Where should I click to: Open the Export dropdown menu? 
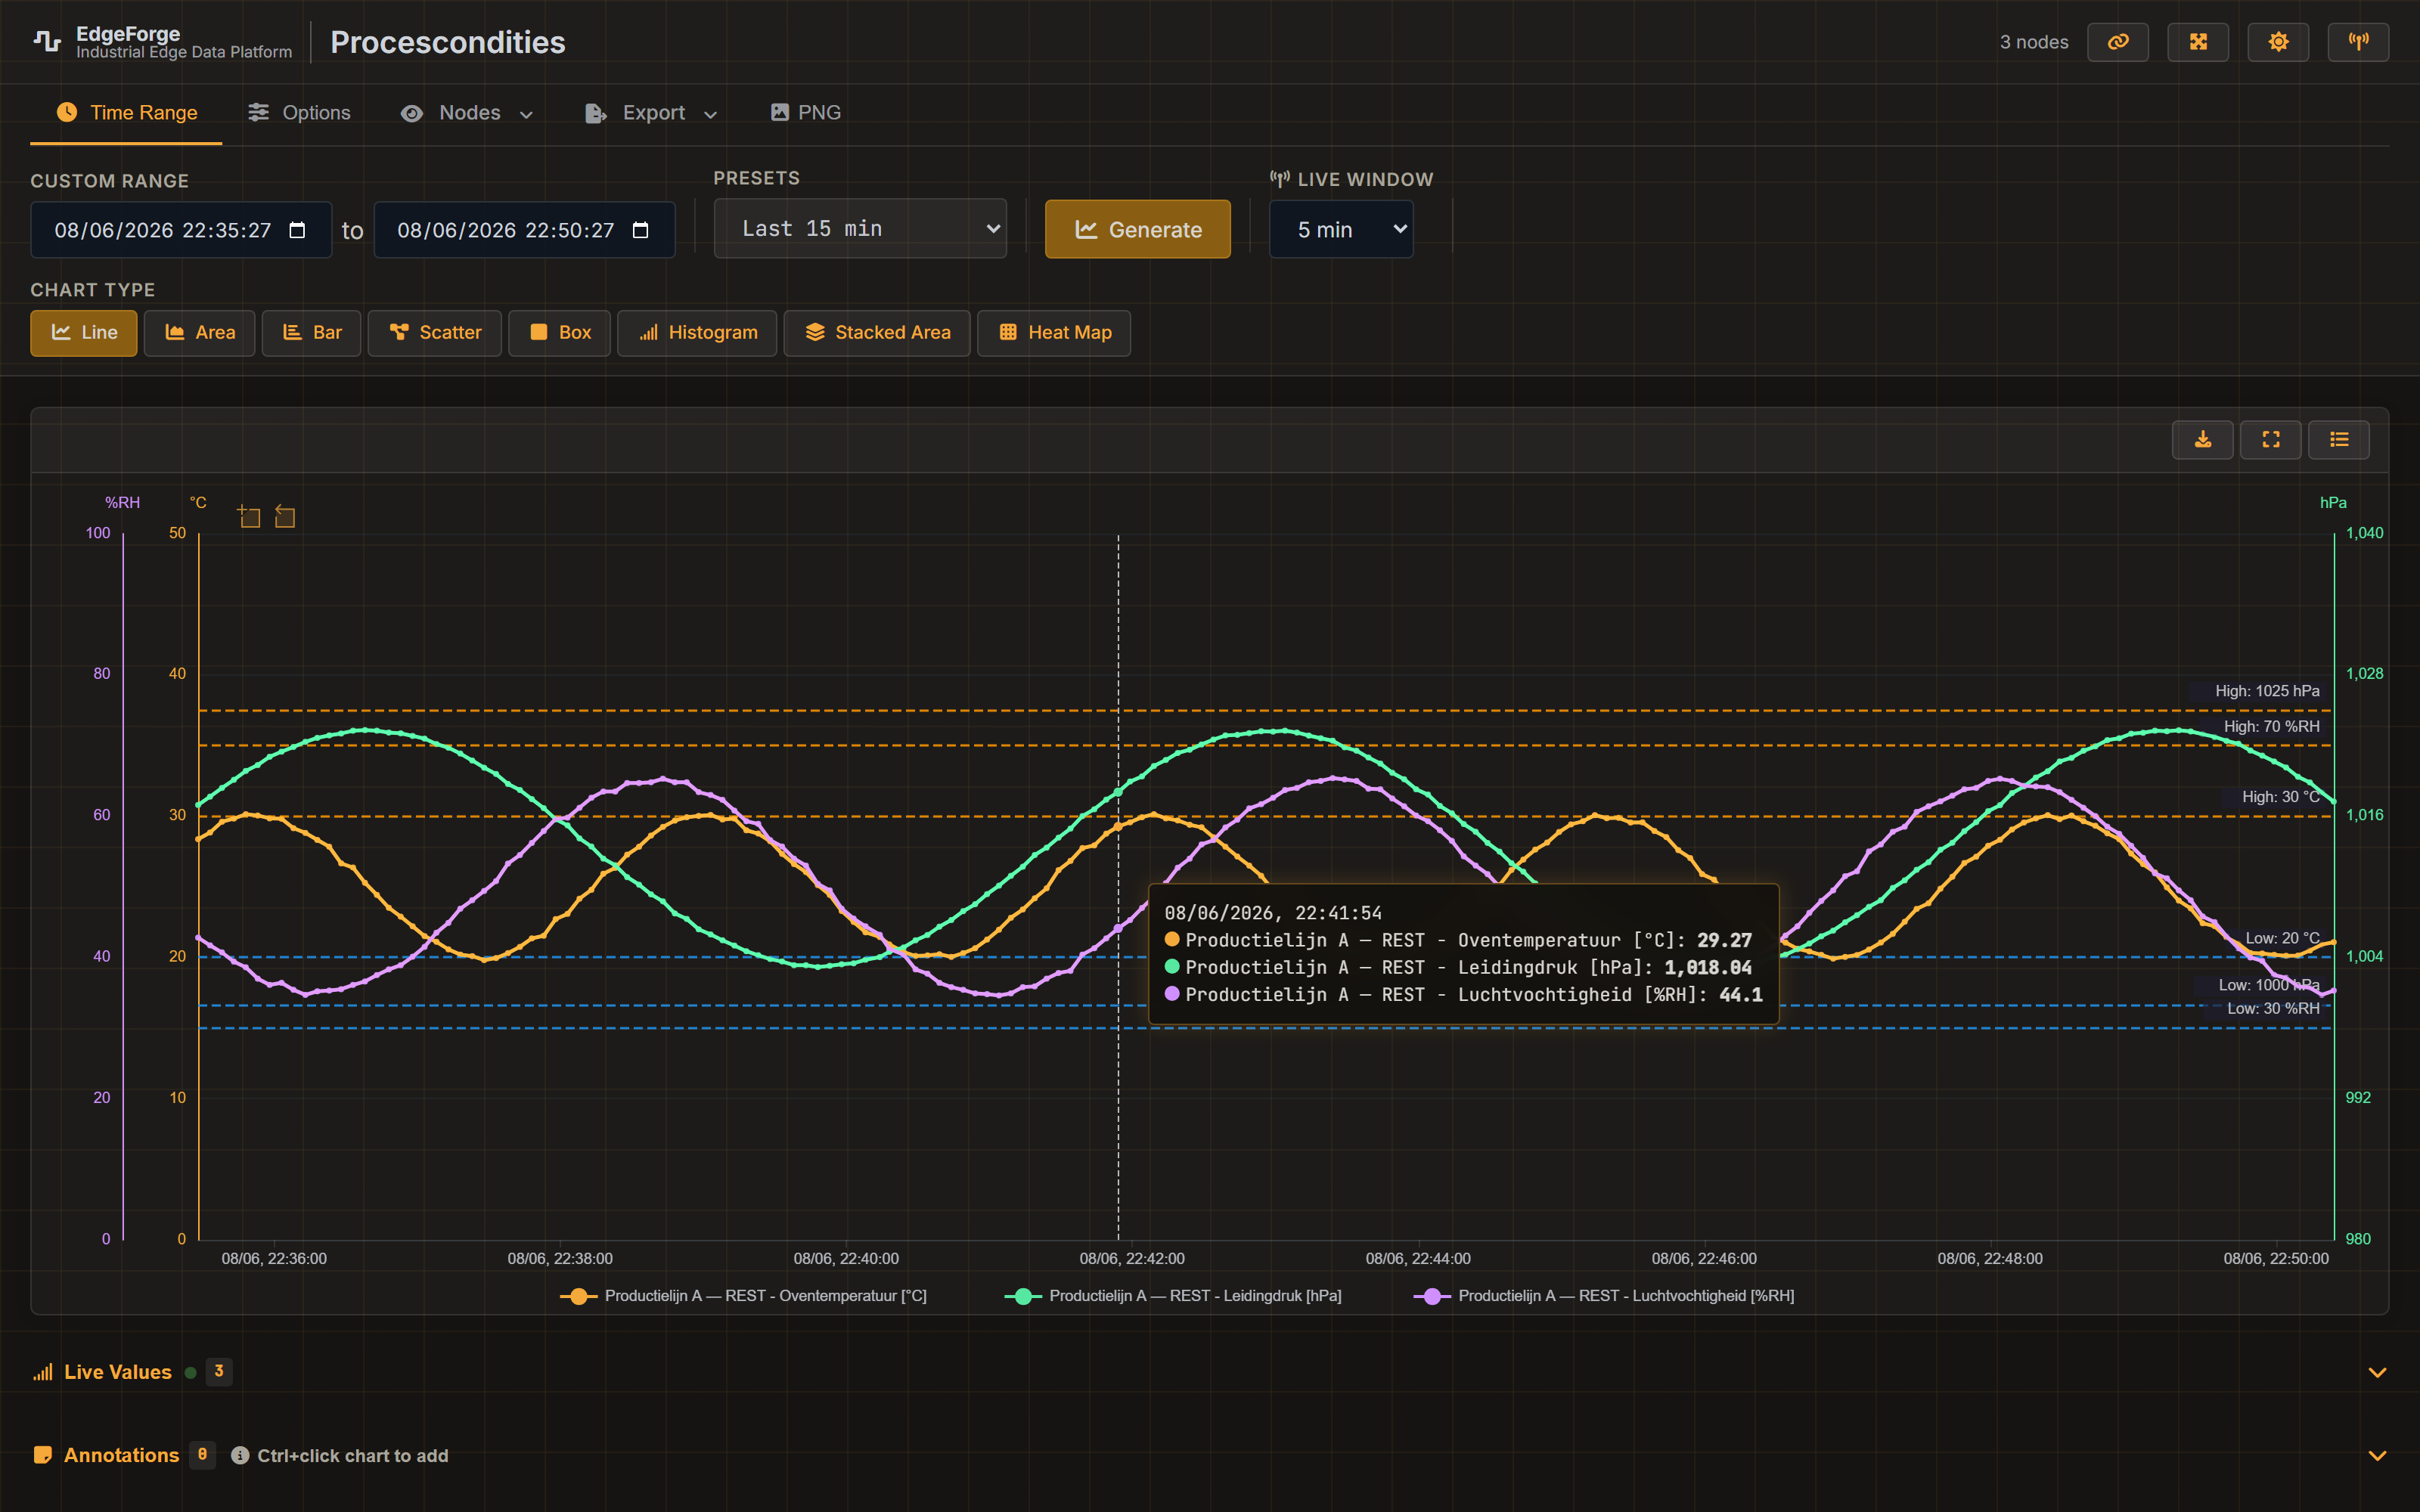(651, 113)
